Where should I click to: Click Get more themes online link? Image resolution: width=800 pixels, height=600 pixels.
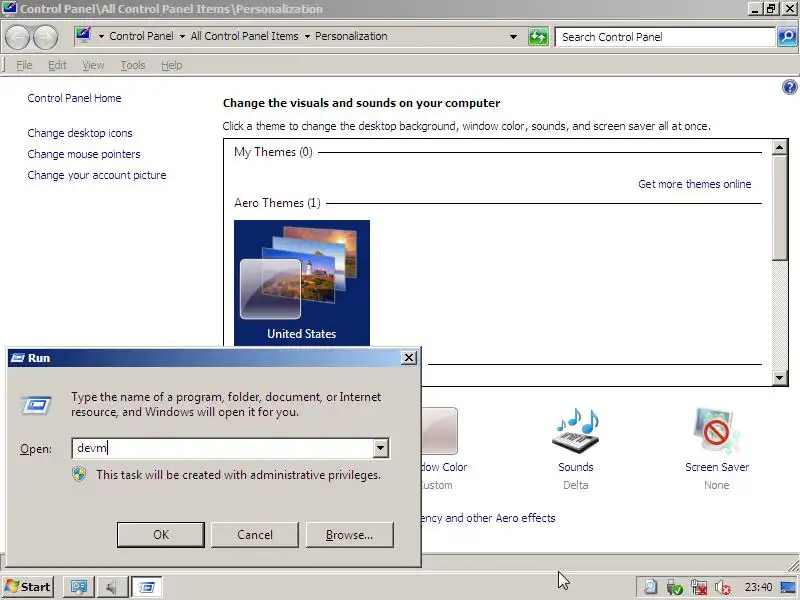point(694,184)
